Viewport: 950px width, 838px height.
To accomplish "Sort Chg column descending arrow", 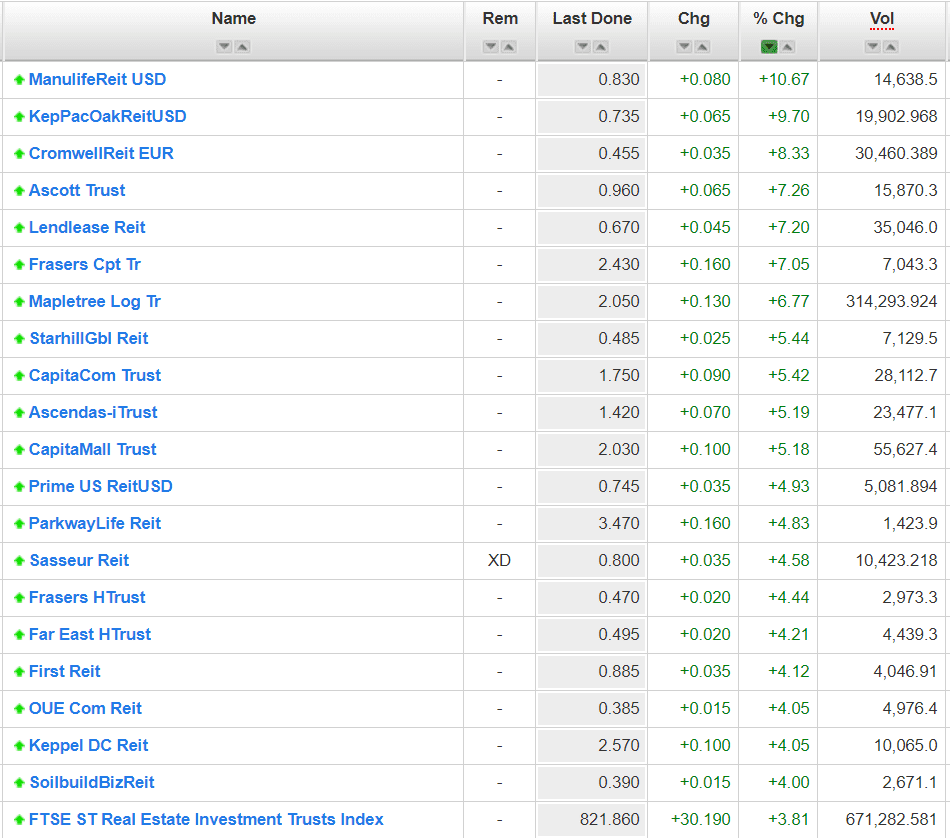I will pyautogui.click(x=685, y=47).
